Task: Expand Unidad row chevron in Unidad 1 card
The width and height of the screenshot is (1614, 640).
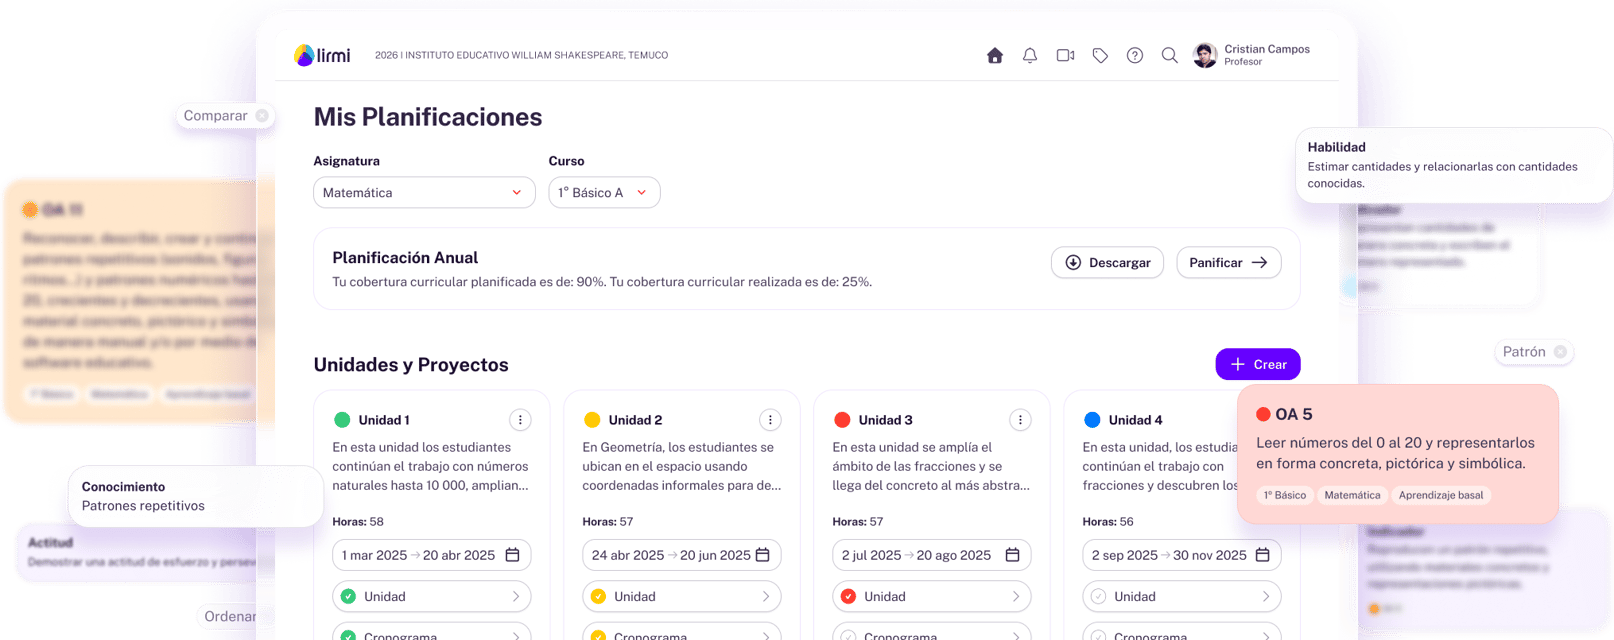Action: point(516,597)
